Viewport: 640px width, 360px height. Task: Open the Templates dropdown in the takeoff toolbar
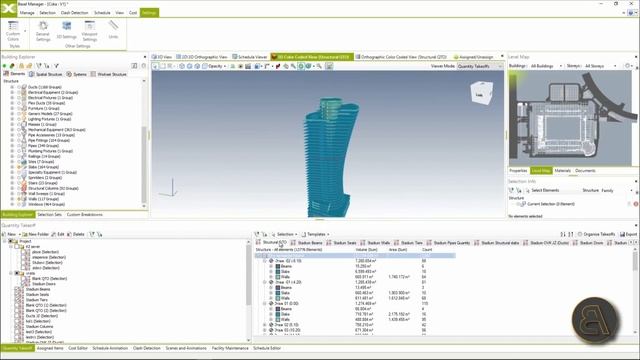(316, 234)
